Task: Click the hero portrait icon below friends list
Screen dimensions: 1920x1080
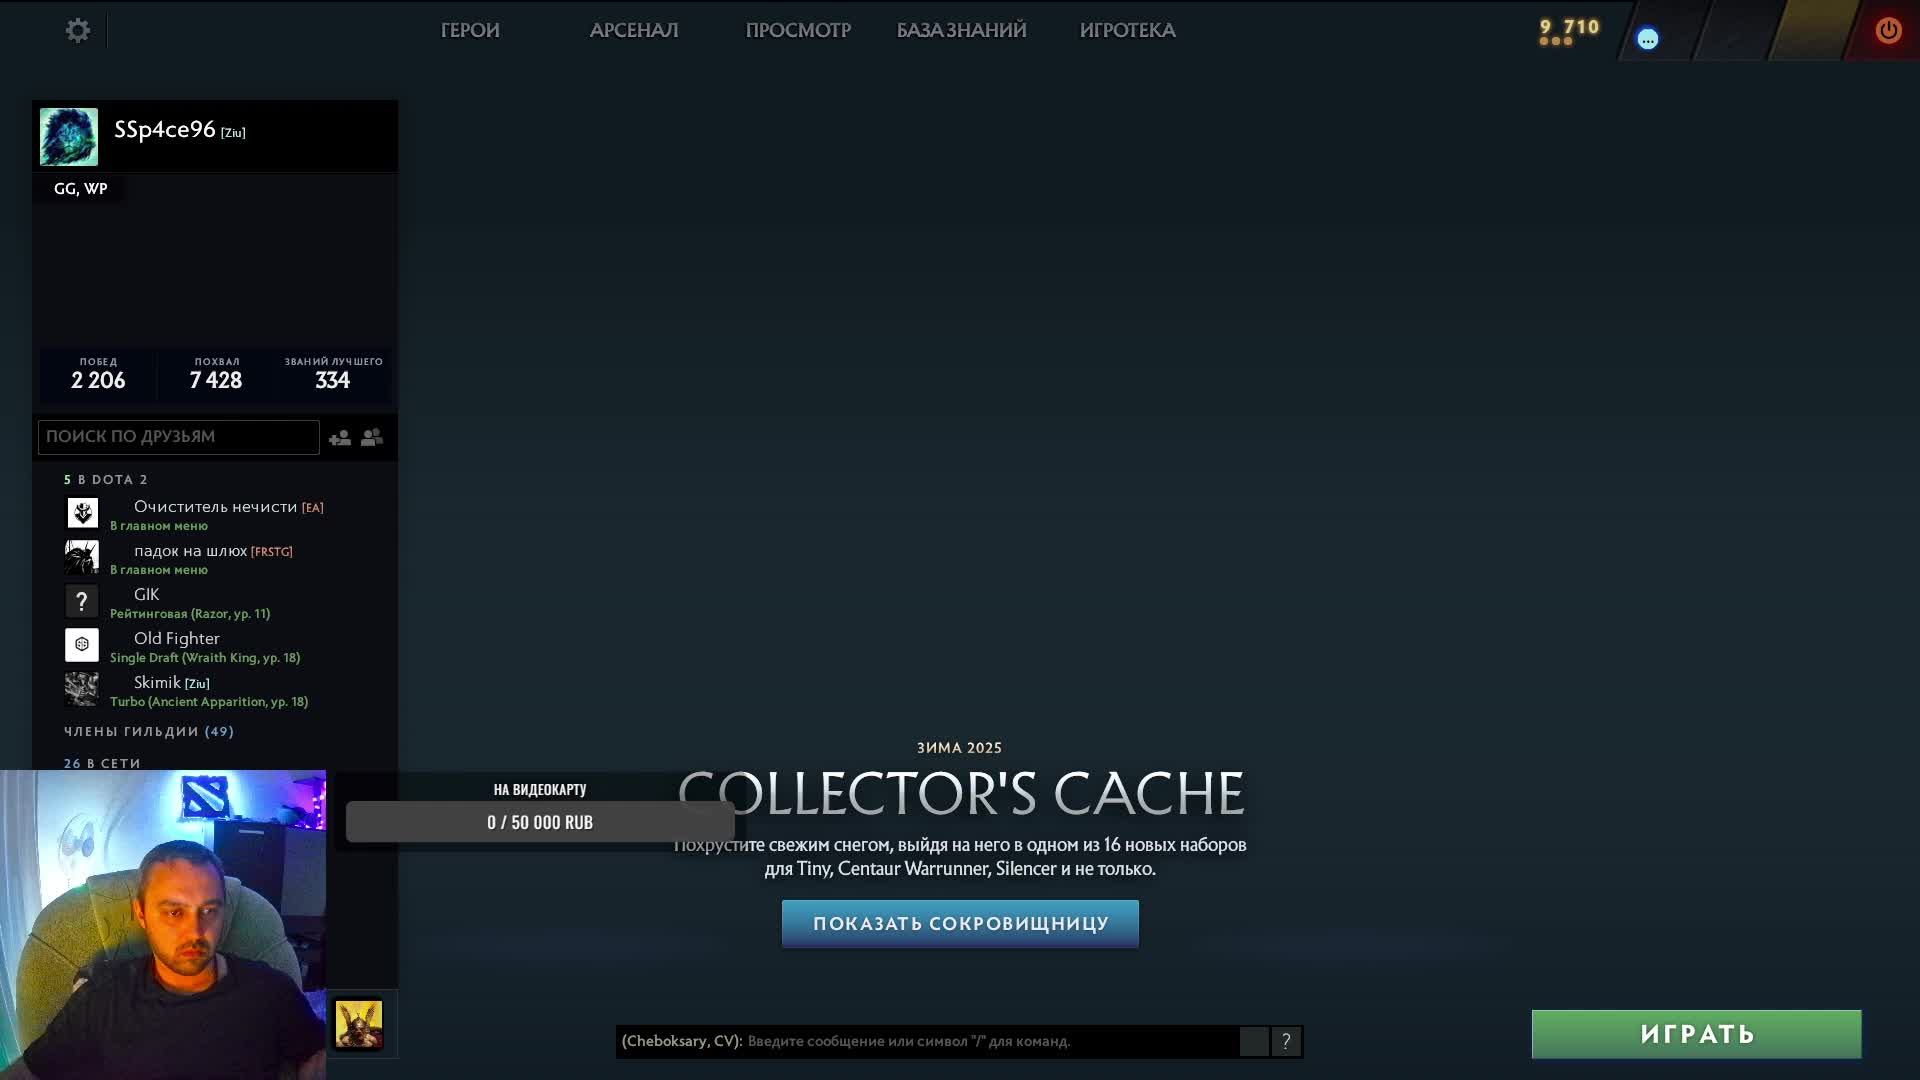Action: click(x=358, y=1025)
